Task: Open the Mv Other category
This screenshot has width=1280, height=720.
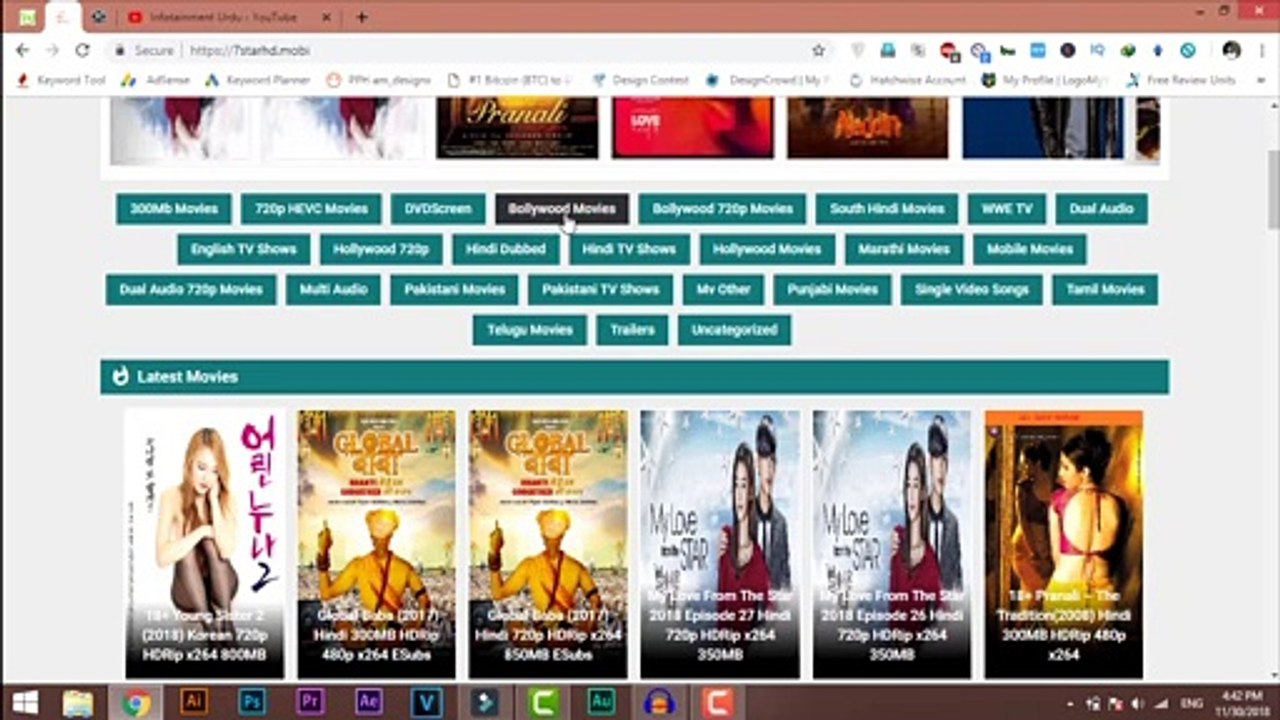Action: click(x=724, y=289)
